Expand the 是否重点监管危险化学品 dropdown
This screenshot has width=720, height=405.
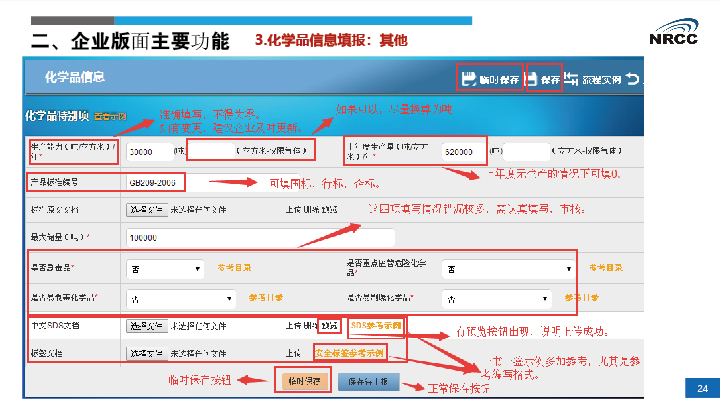point(510,269)
